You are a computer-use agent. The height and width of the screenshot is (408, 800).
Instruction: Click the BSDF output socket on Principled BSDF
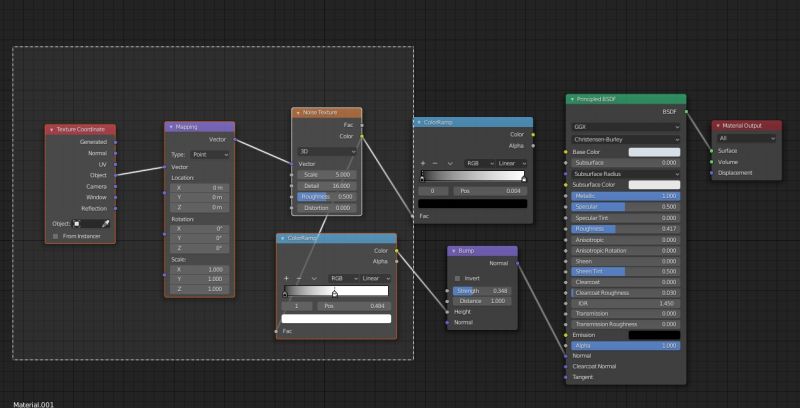coord(686,111)
